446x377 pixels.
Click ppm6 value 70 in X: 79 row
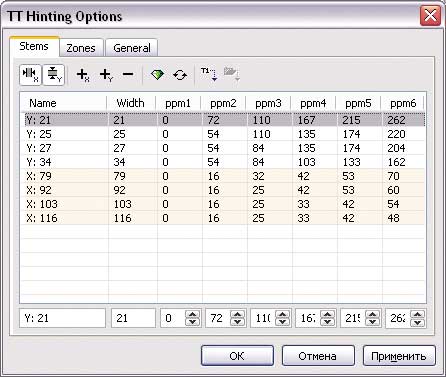click(393, 176)
